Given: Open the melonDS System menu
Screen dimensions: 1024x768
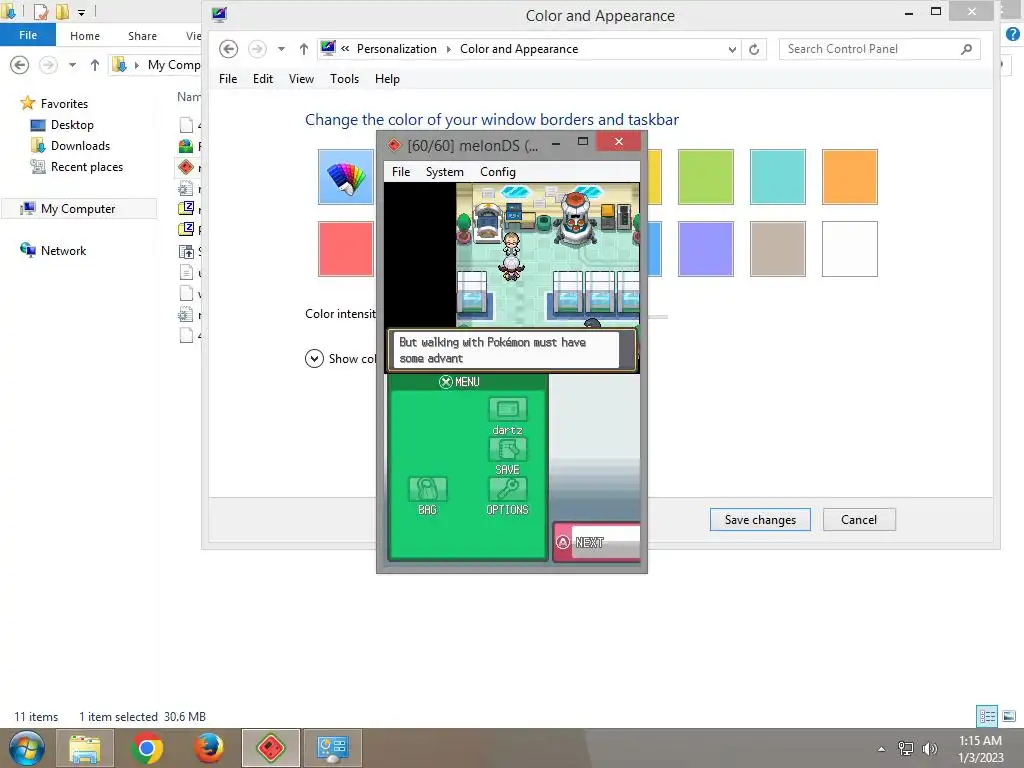Looking at the screenshot, I should 444,172.
